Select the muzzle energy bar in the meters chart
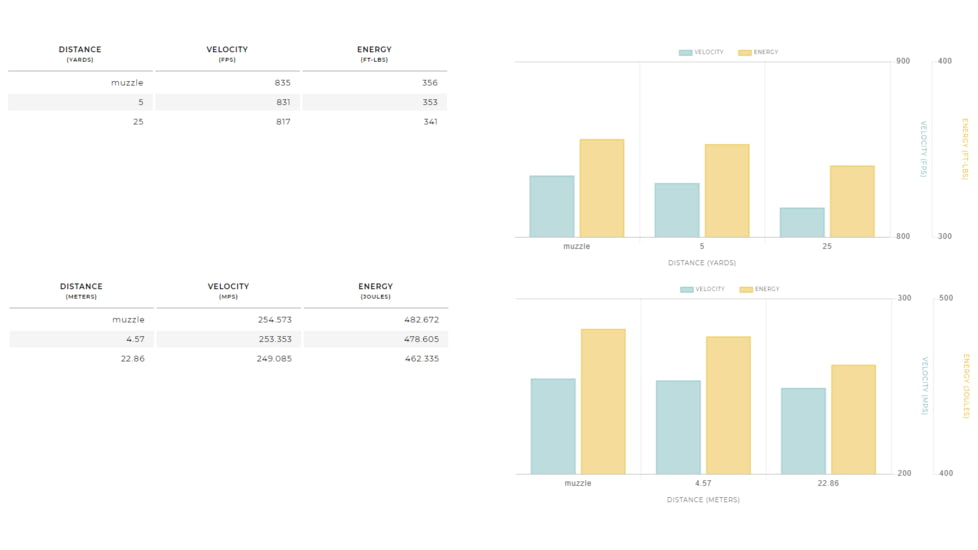 [x=603, y=401]
